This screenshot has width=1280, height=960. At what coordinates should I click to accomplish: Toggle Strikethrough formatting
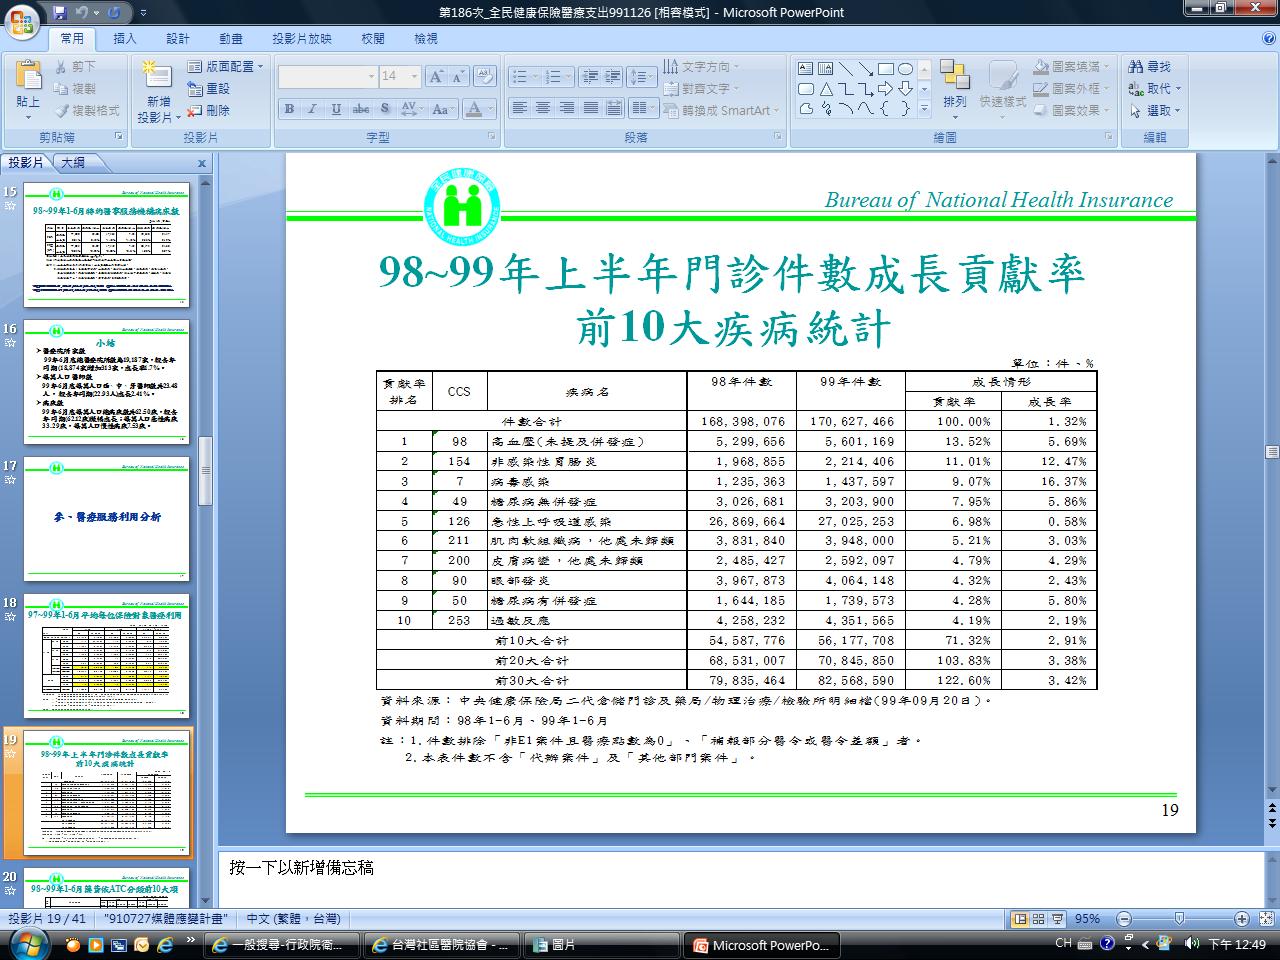coord(361,109)
